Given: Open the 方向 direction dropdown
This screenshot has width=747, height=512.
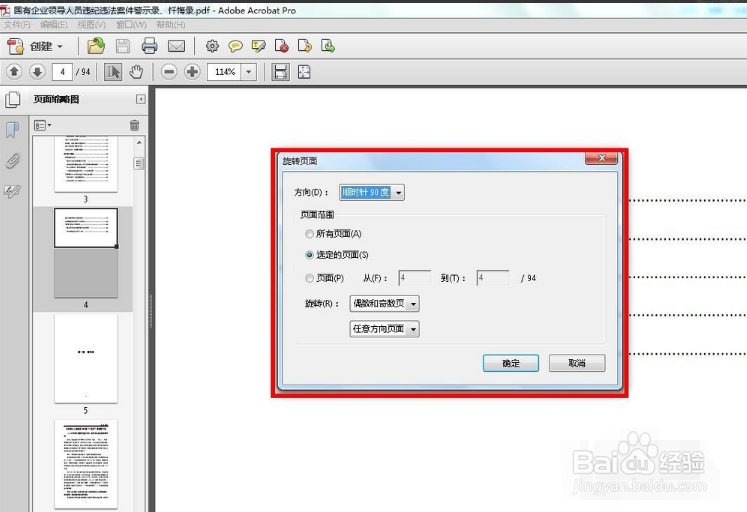Looking at the screenshot, I should point(372,192).
